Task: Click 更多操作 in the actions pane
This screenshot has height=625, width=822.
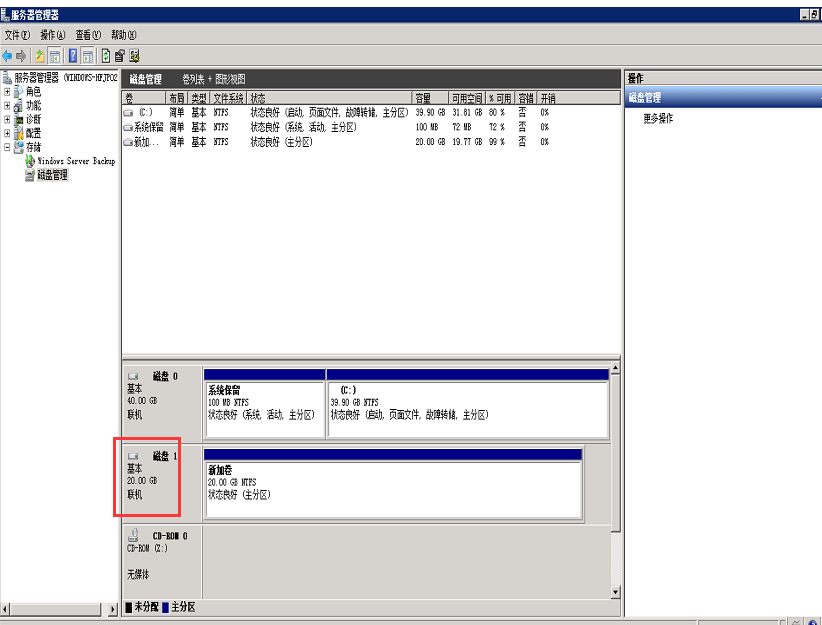Action: point(657,118)
